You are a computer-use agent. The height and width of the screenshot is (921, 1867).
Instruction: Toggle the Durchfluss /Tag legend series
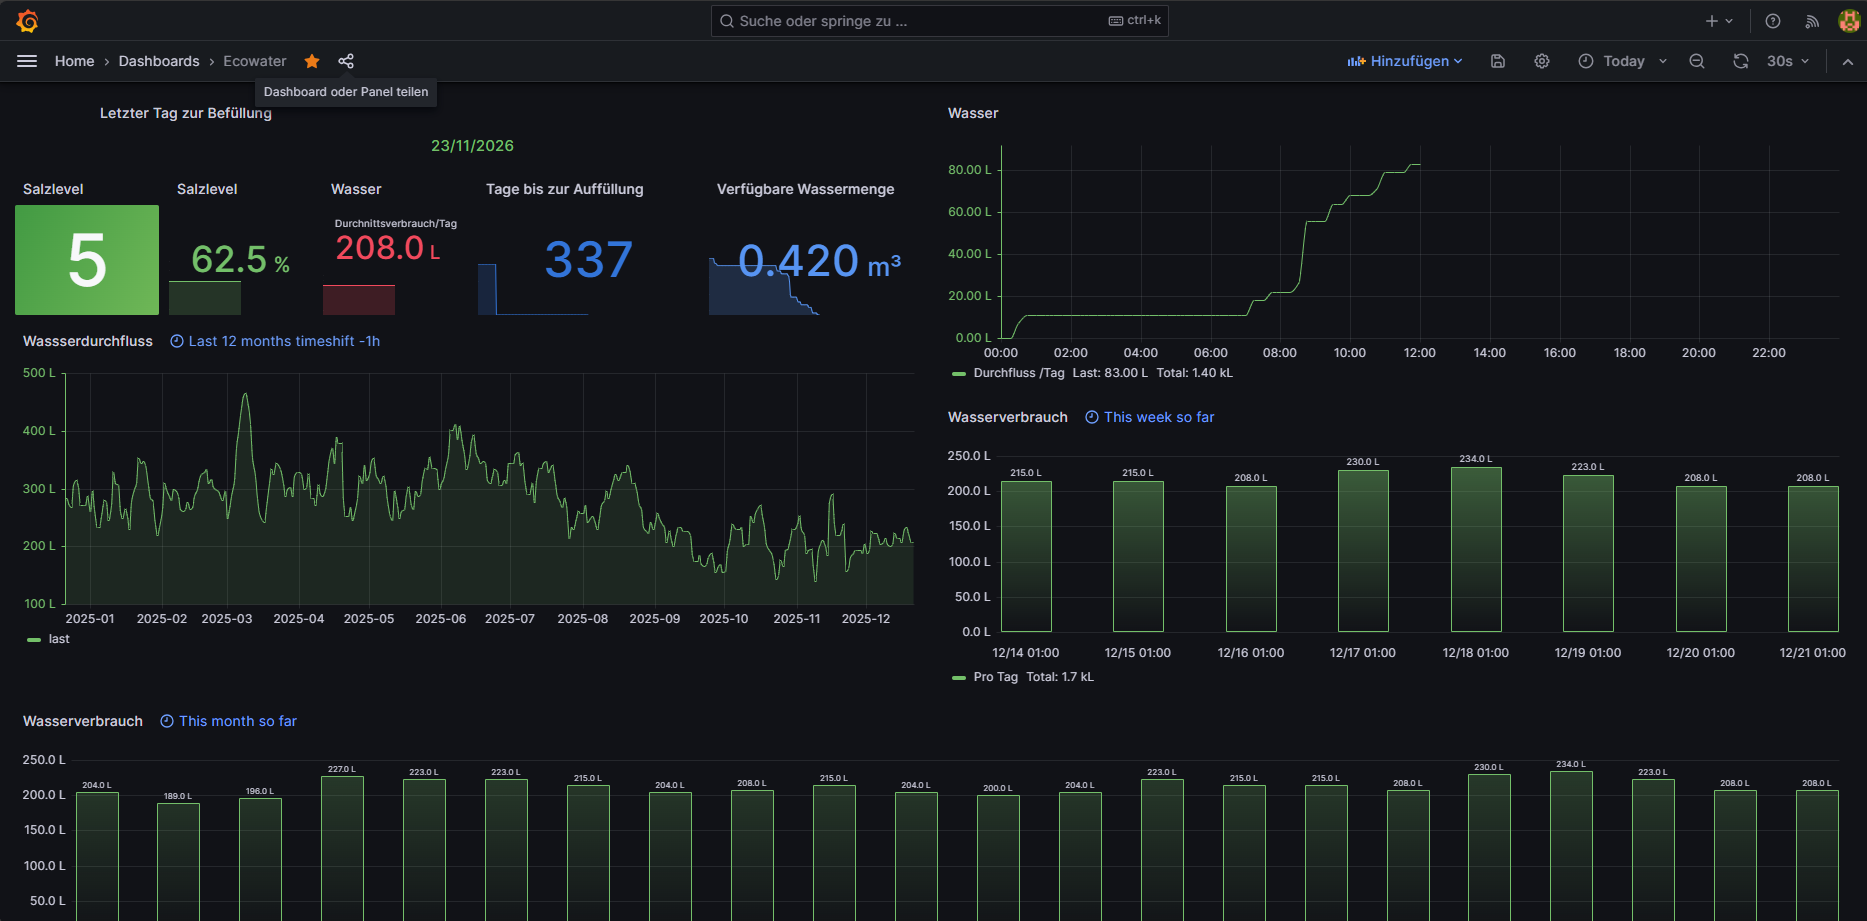pos(1018,373)
